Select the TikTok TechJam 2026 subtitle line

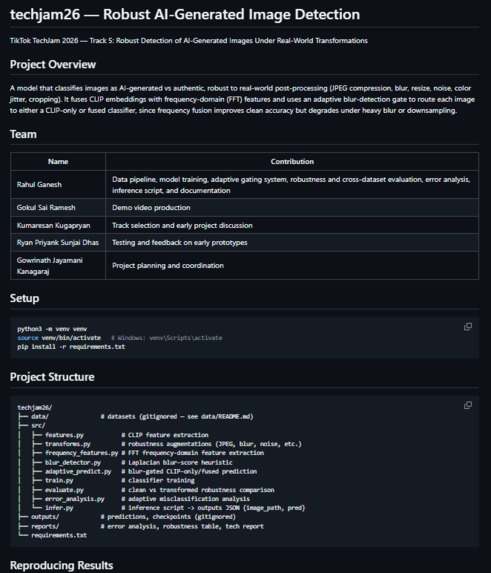[x=189, y=41]
